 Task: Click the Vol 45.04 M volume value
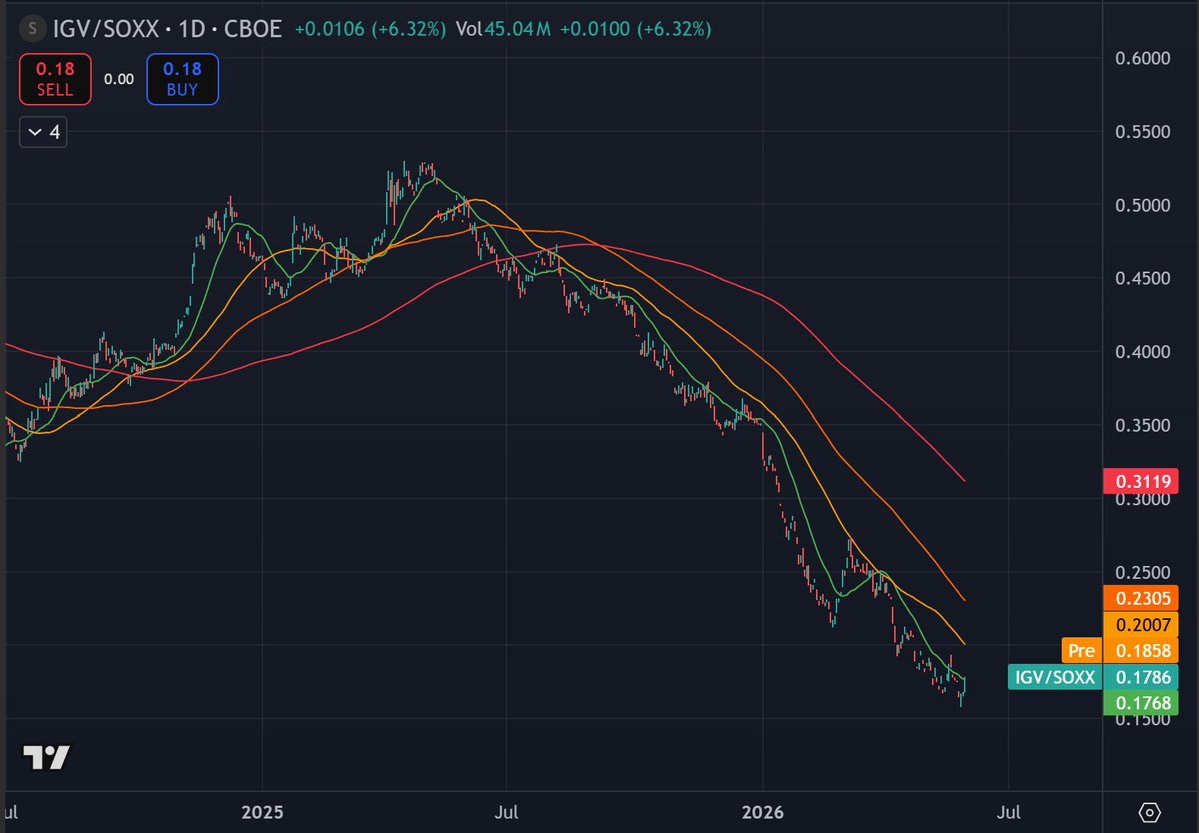click(x=503, y=29)
